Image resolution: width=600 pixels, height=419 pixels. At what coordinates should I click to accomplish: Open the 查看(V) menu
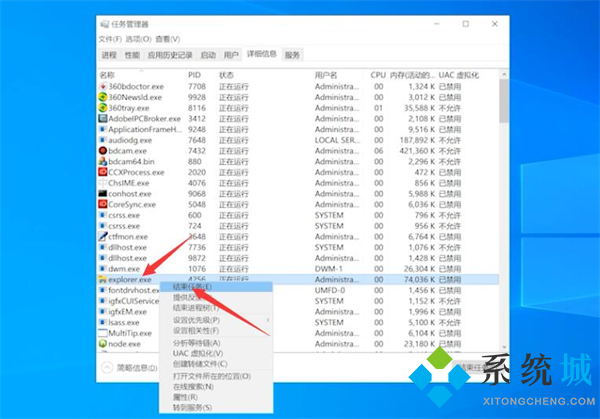(x=168, y=39)
